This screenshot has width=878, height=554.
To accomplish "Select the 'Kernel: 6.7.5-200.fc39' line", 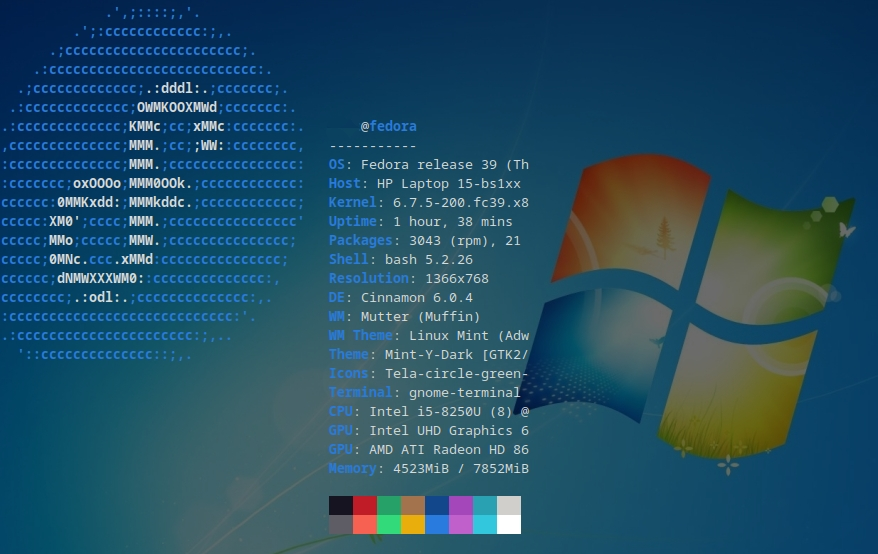I will [x=429, y=203].
